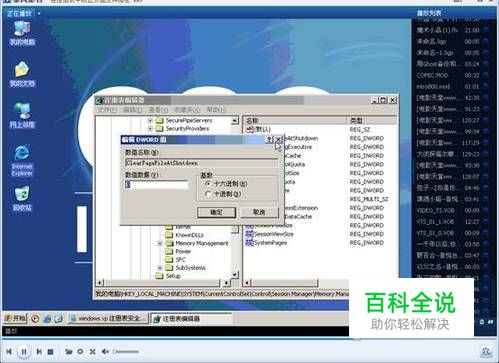Viewport: 499px width, 363px height.
Task: Open the File menu in Registry Editor
Action: 107,110
